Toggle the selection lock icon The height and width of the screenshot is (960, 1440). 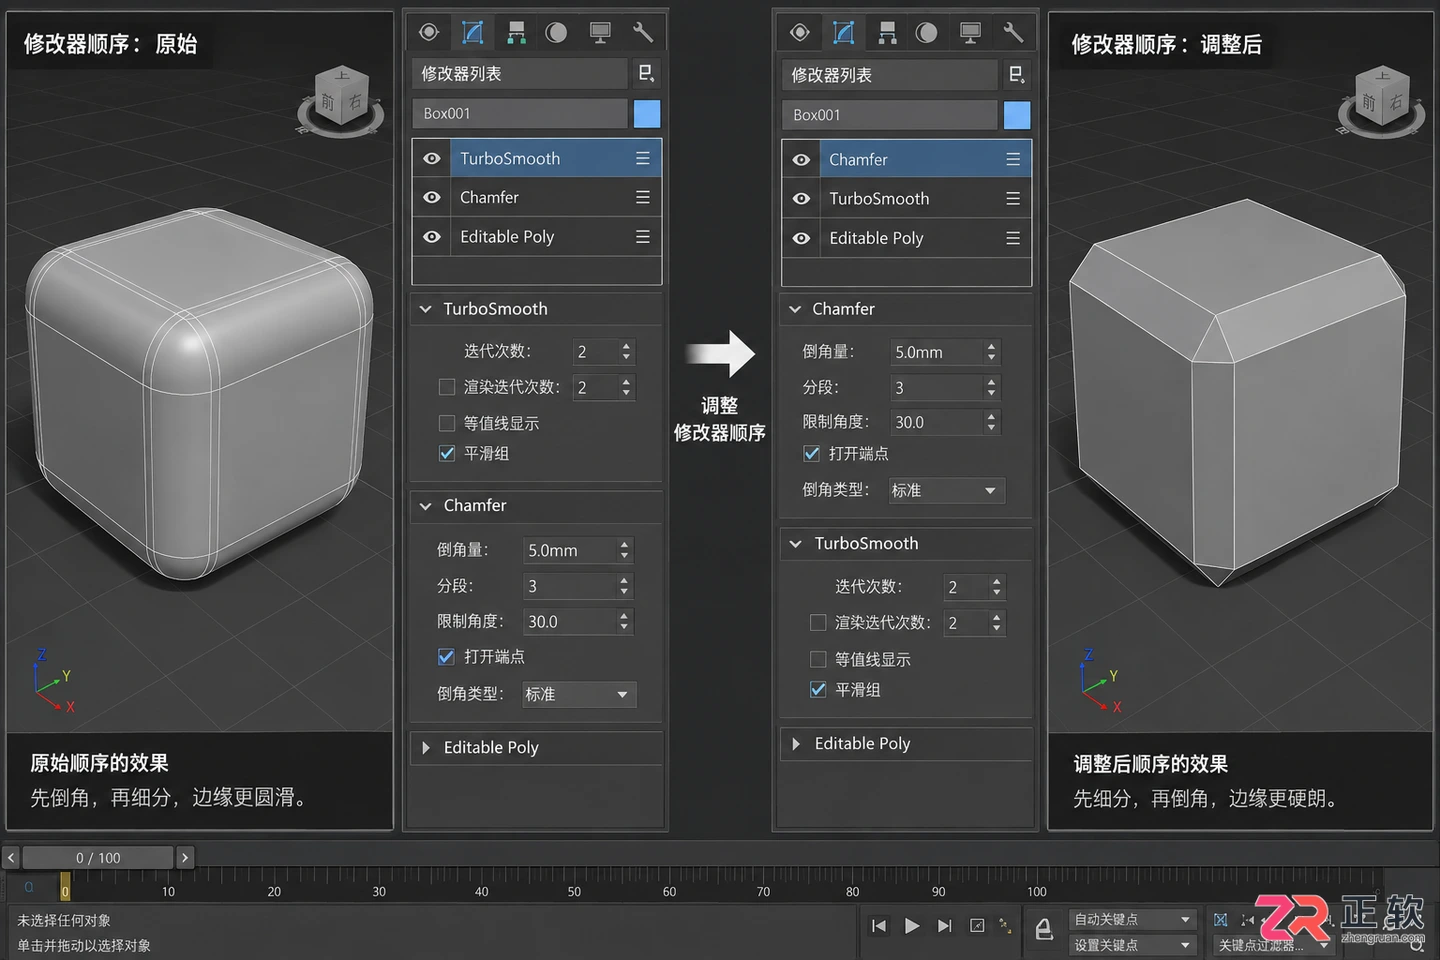point(1043,930)
